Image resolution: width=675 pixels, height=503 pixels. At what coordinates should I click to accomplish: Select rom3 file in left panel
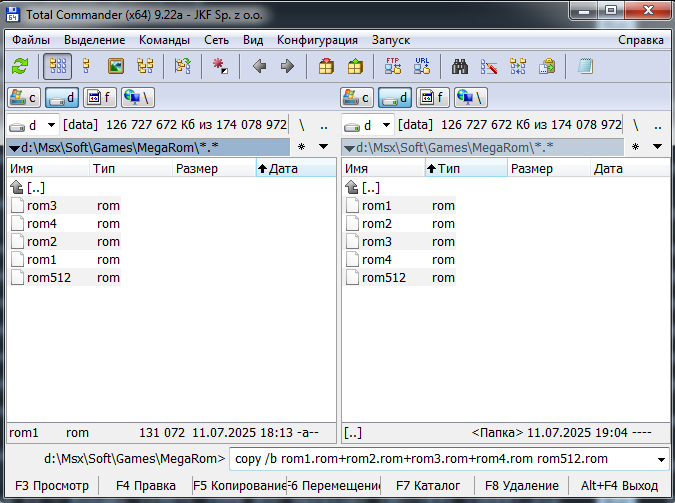(65, 206)
